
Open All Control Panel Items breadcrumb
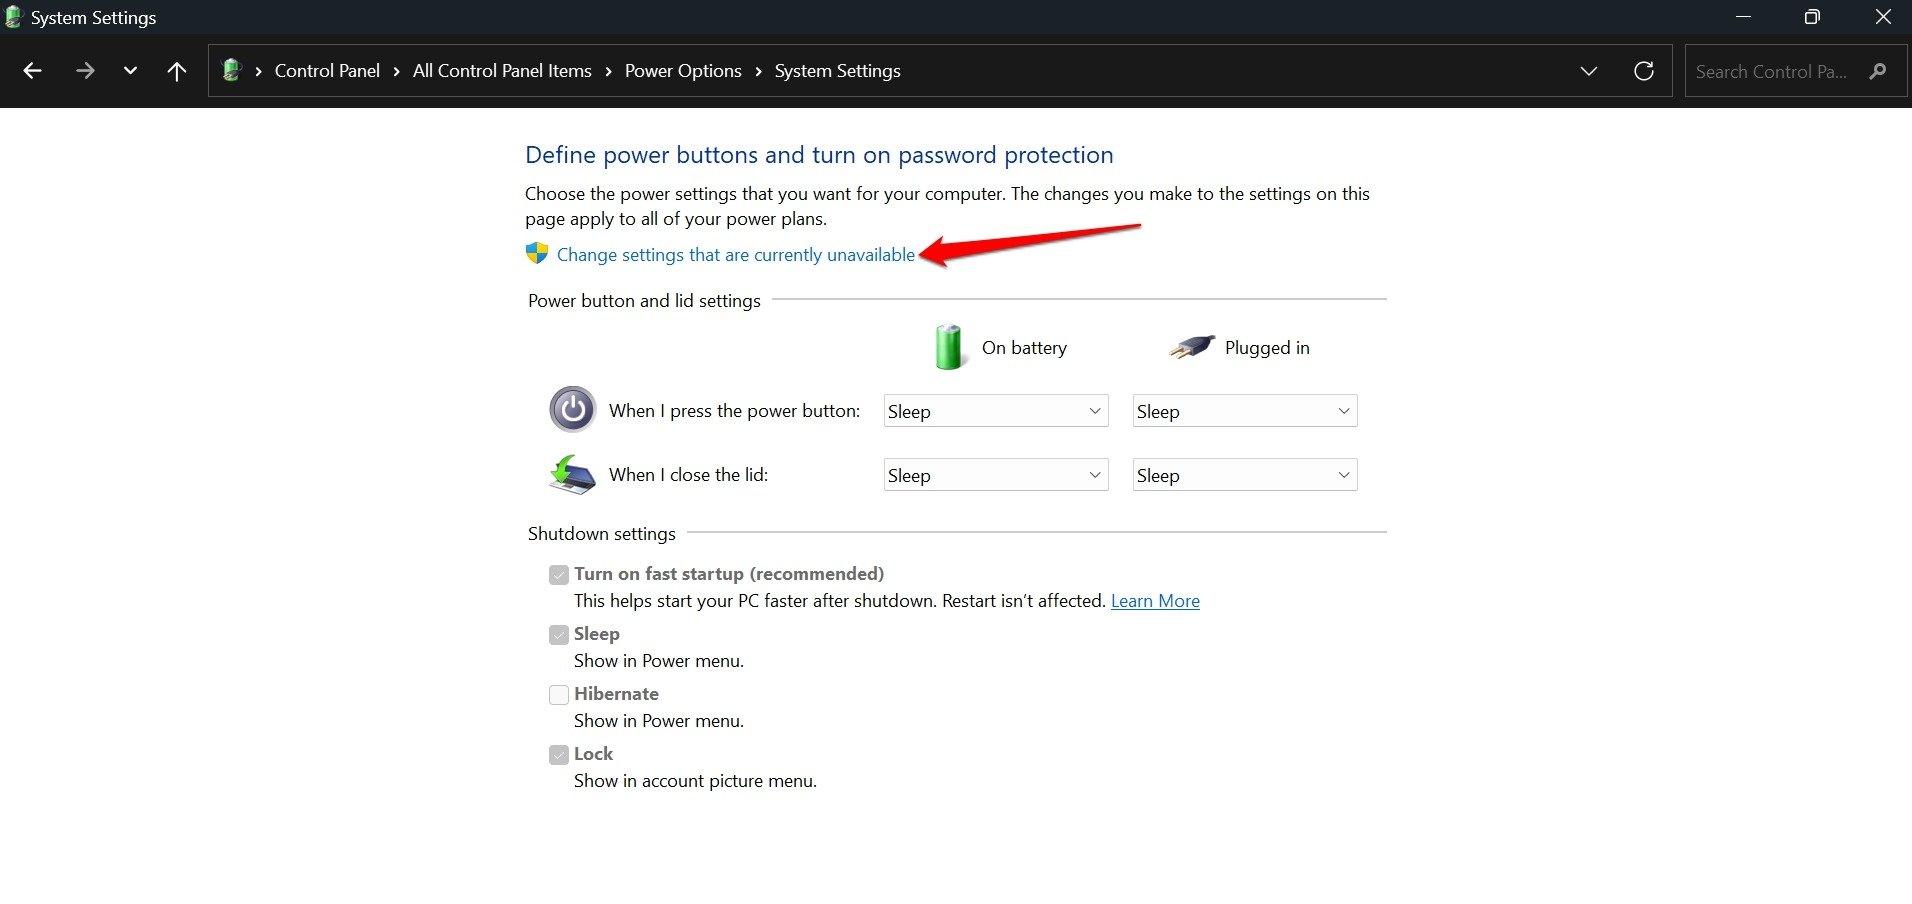click(502, 71)
